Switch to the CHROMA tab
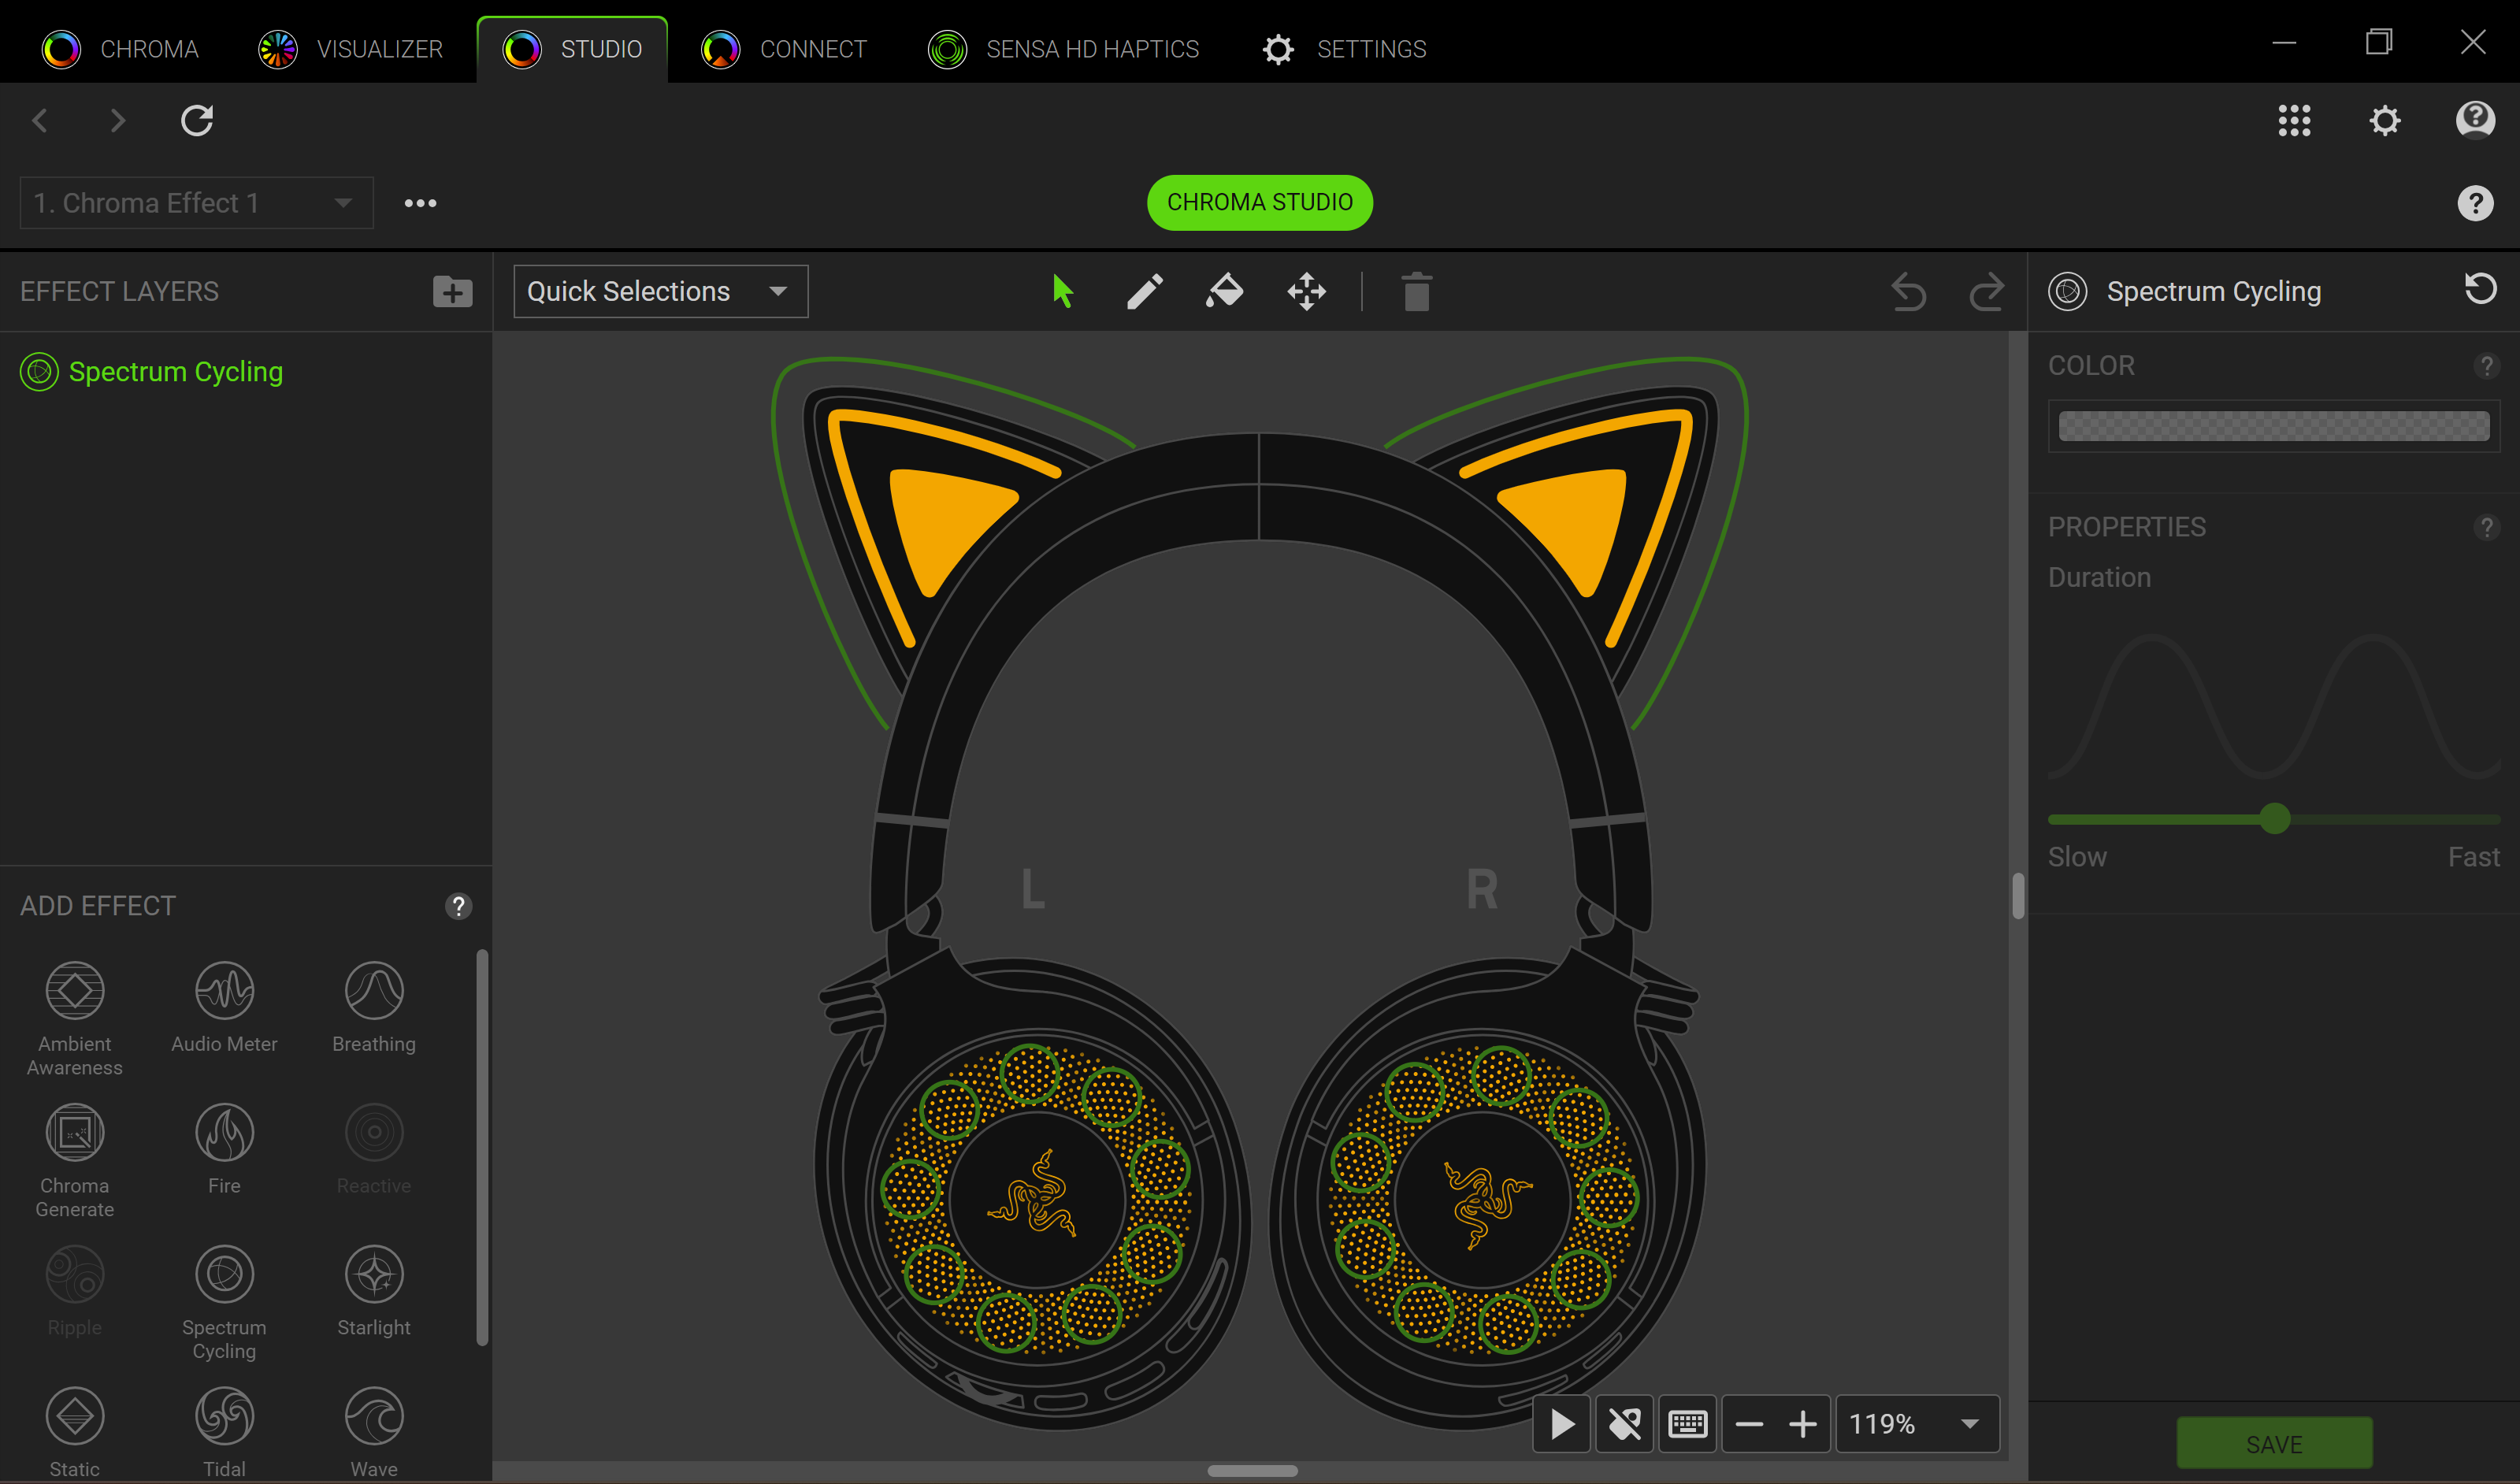The height and width of the screenshot is (1484, 2520). pyautogui.click(x=120, y=49)
